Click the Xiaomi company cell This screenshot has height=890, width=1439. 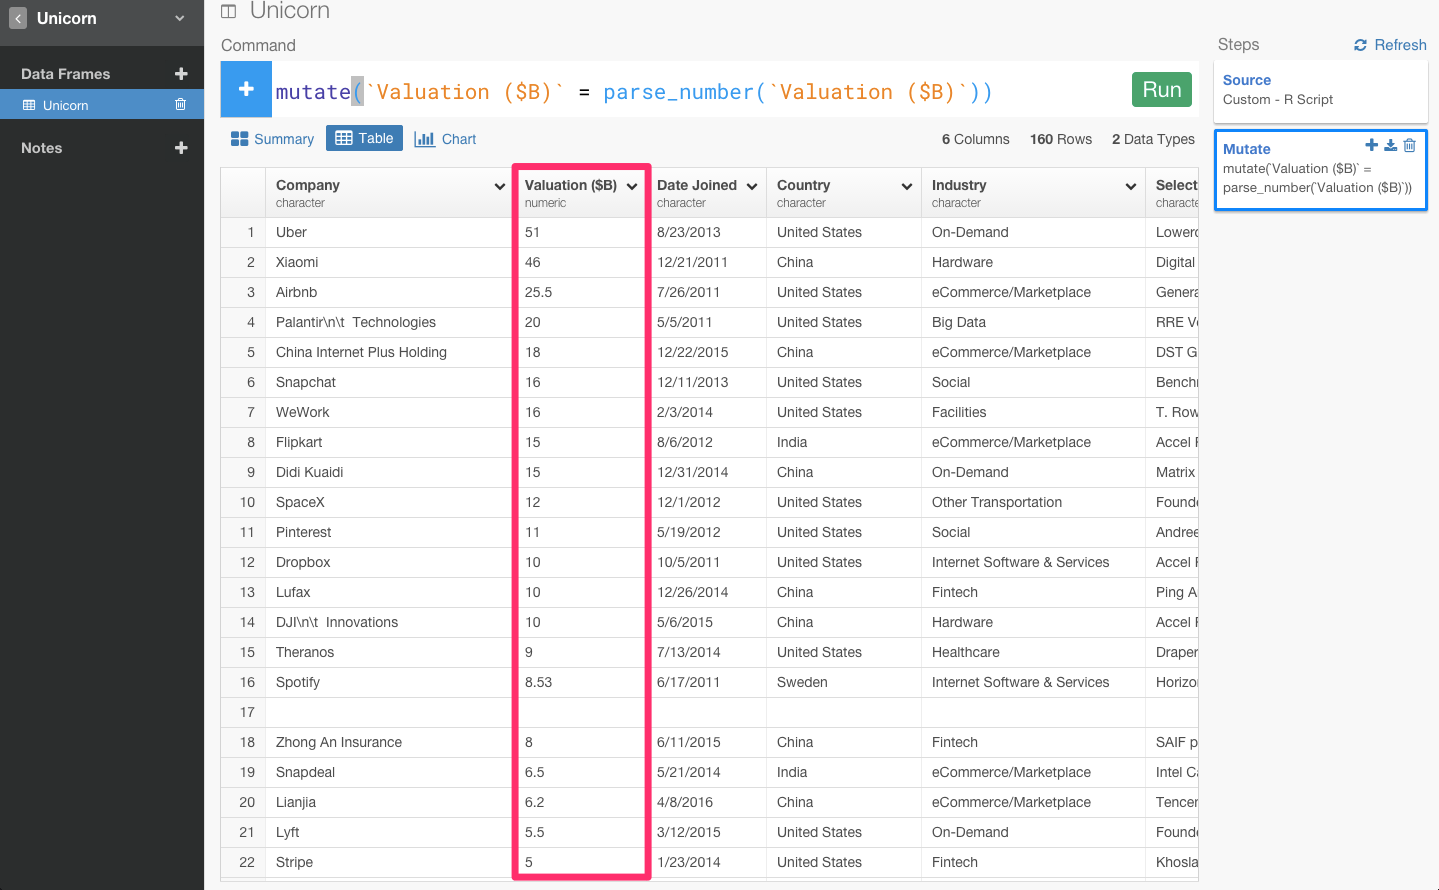point(388,262)
